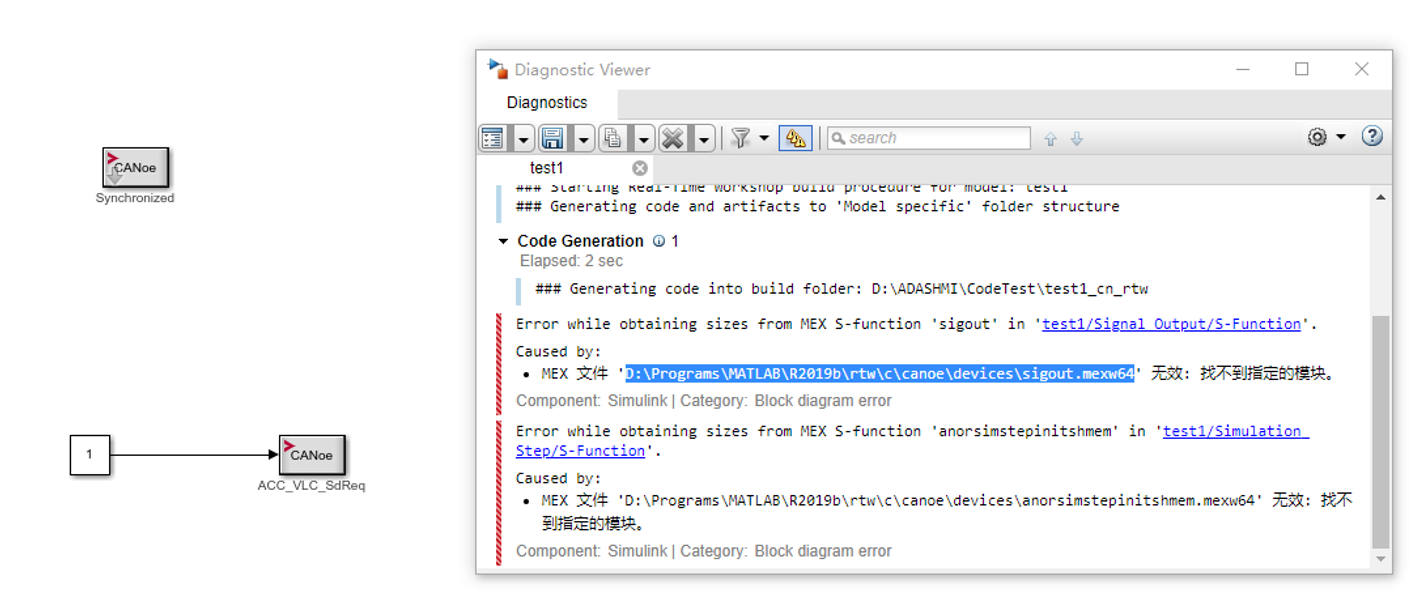Select the CANoe Synchronized block

coord(135,168)
